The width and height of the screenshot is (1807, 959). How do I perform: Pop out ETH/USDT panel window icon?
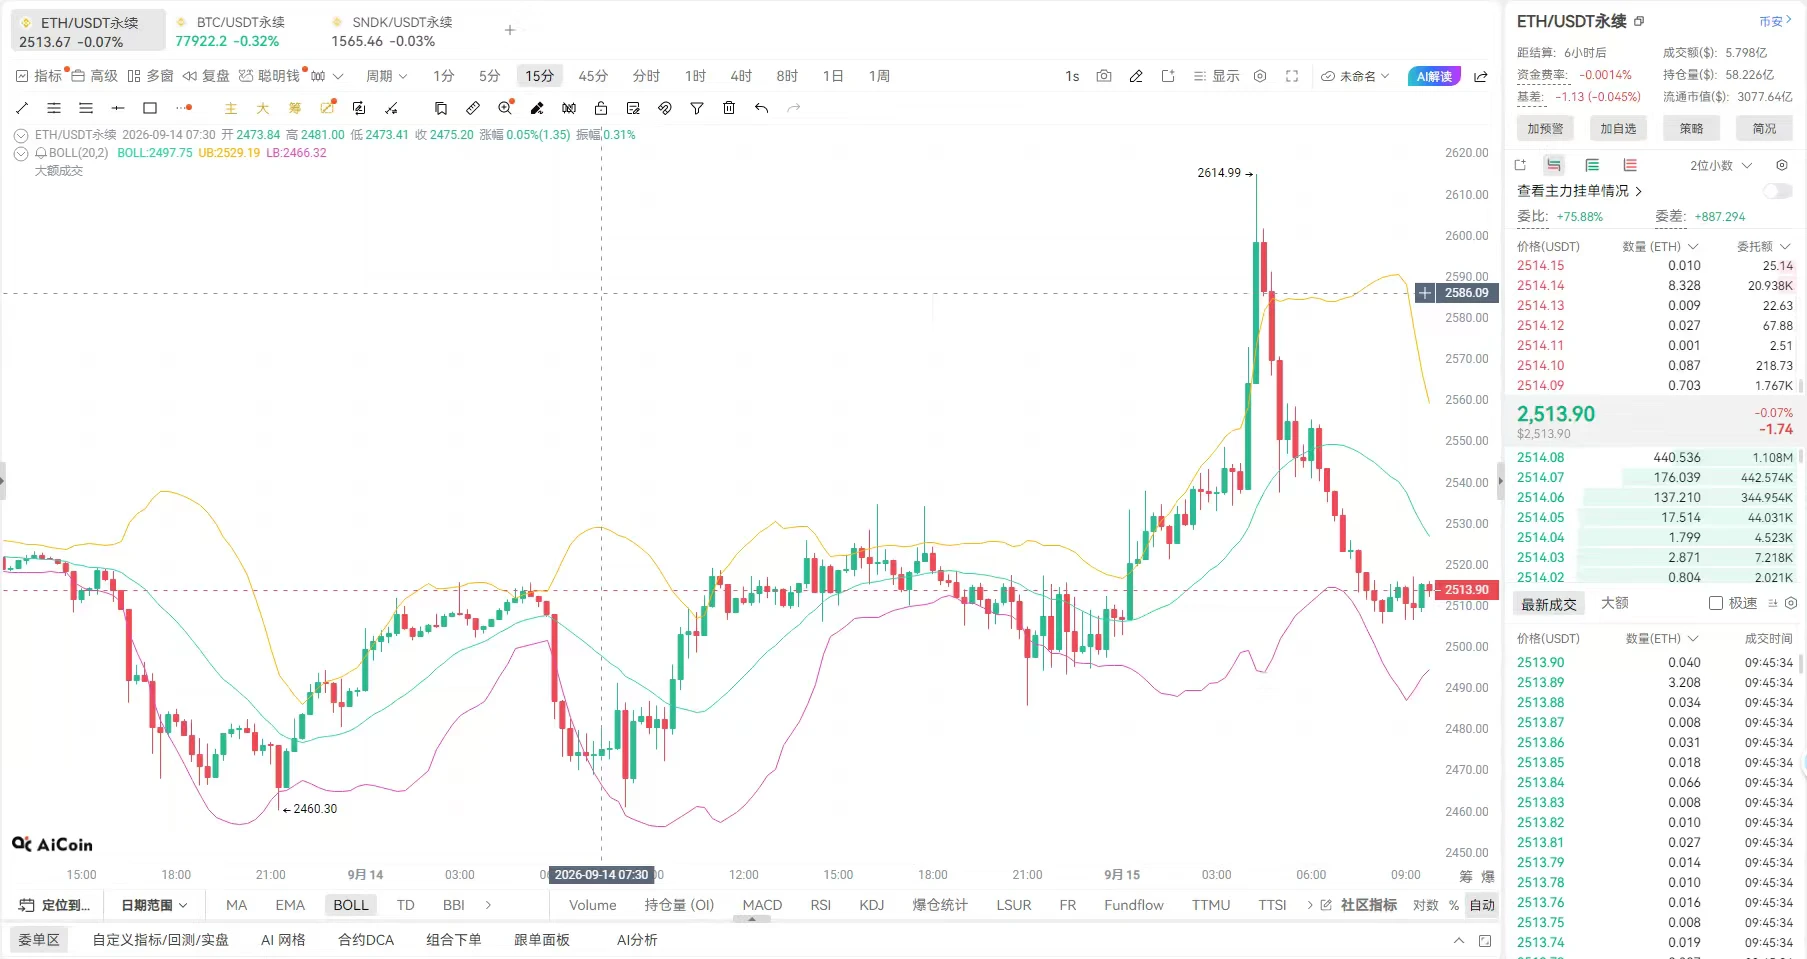1639,21
